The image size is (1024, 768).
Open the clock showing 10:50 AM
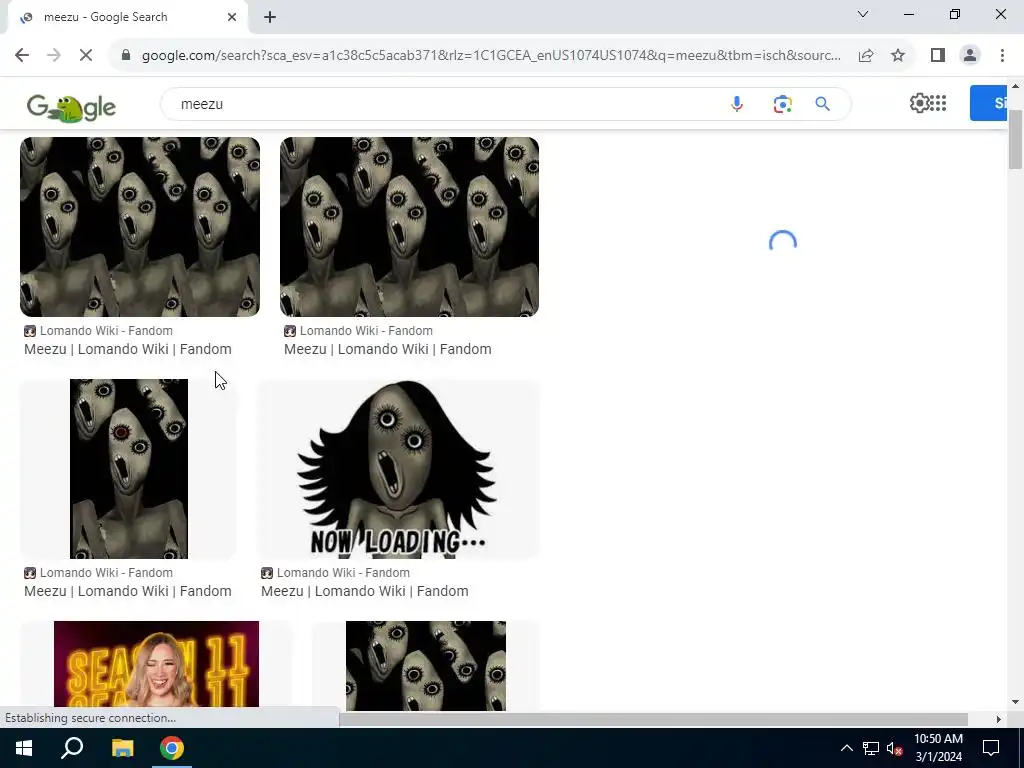[x=938, y=748]
